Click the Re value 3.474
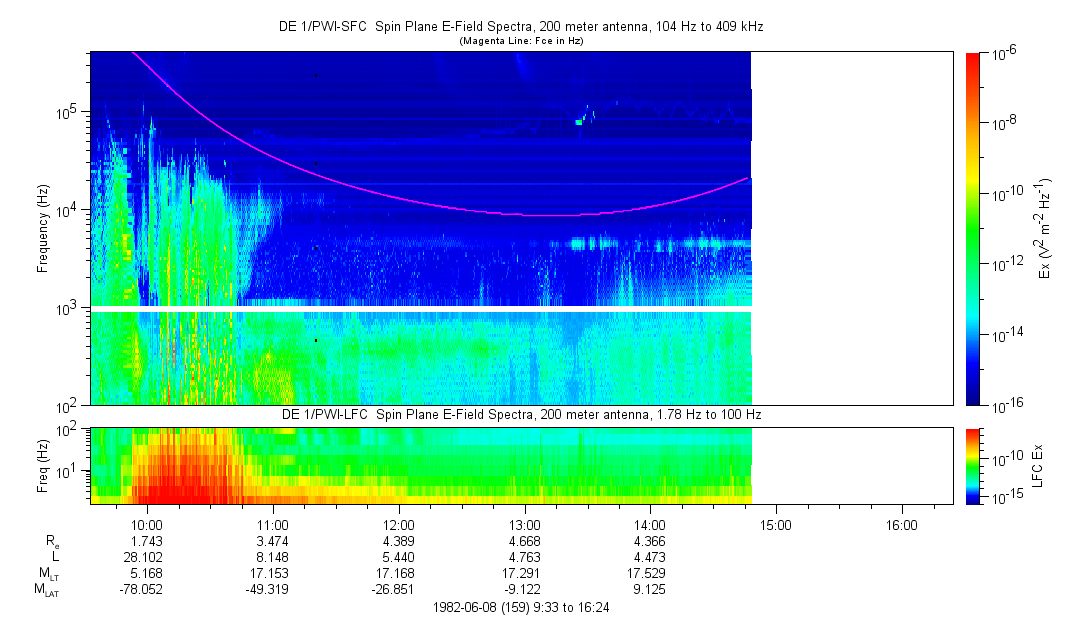This screenshot has height=620, width=1083. (273, 541)
